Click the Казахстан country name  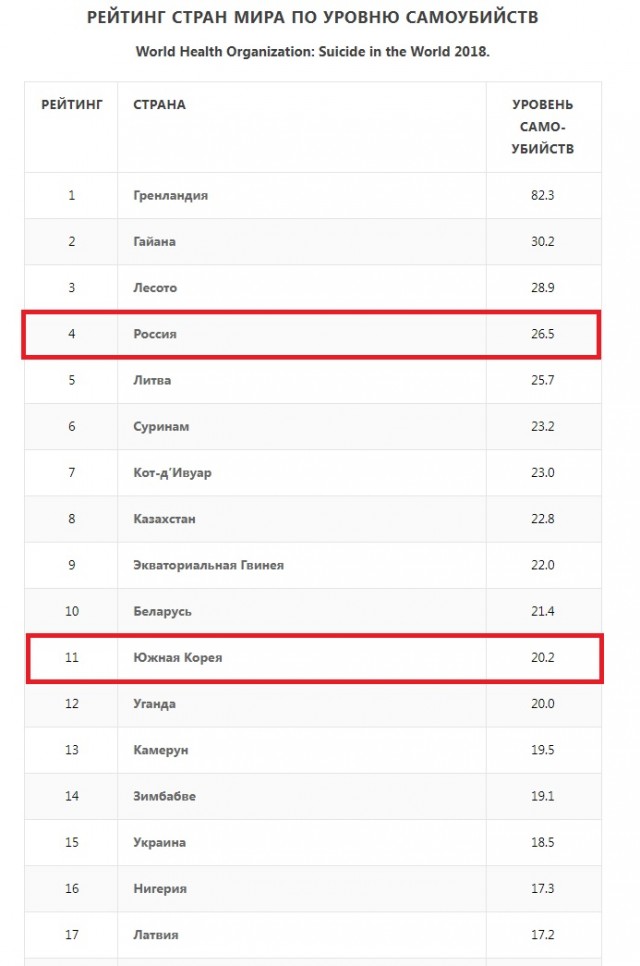pos(164,519)
